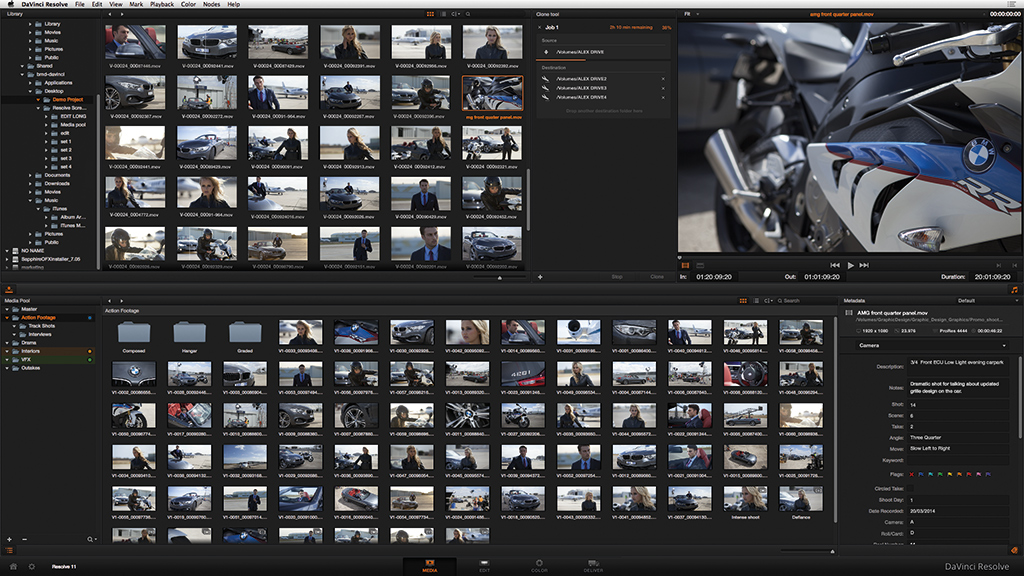The image size is (1024, 576).
Task: Click the Keyword metadata field
Action: (x=957, y=460)
